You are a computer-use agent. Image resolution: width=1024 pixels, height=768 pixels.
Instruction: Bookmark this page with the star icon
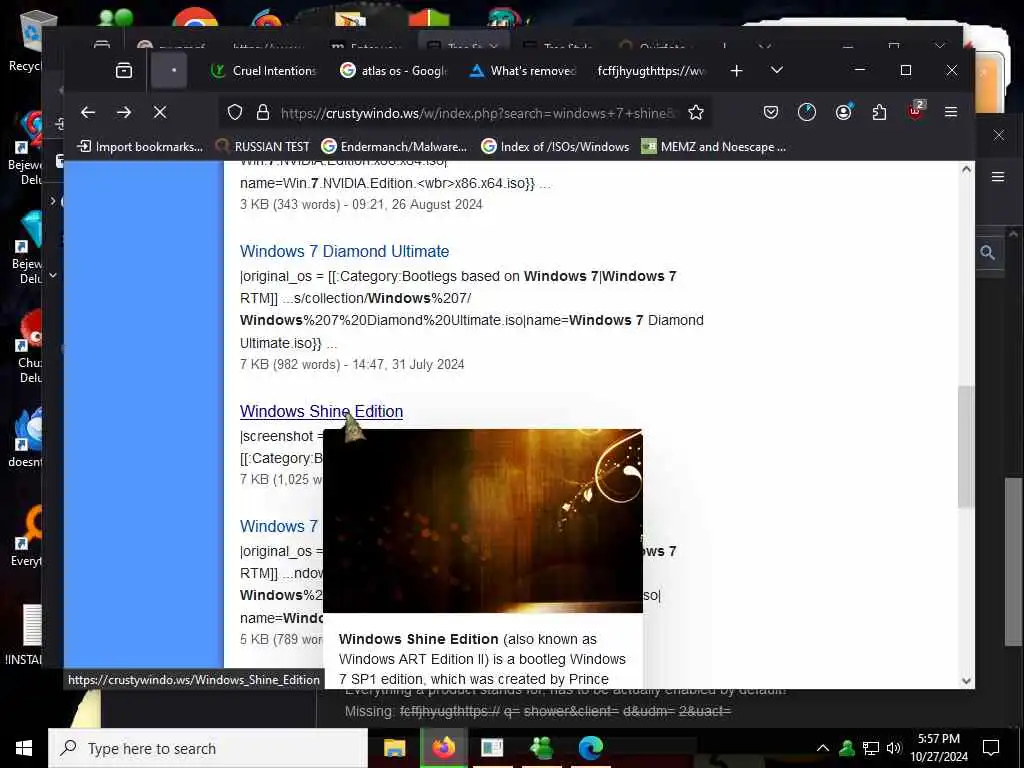tap(696, 113)
